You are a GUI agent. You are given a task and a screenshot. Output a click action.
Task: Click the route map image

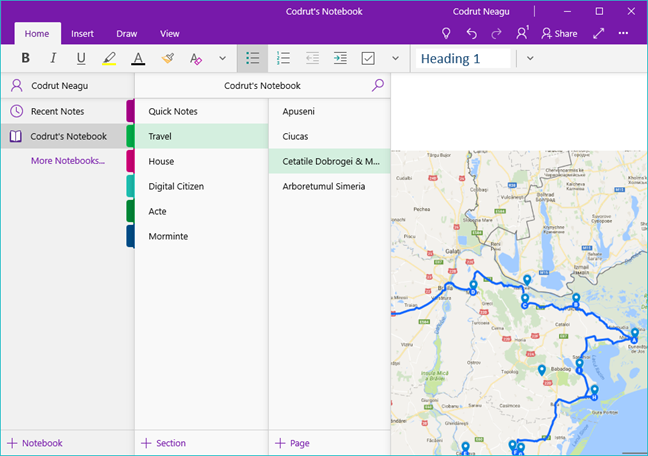coord(519,303)
